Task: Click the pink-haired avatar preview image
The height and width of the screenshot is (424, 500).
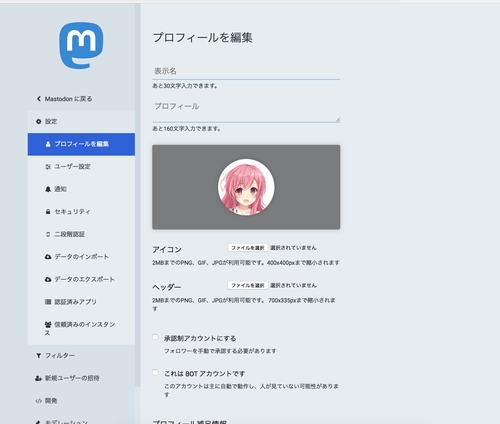Action: click(x=246, y=187)
